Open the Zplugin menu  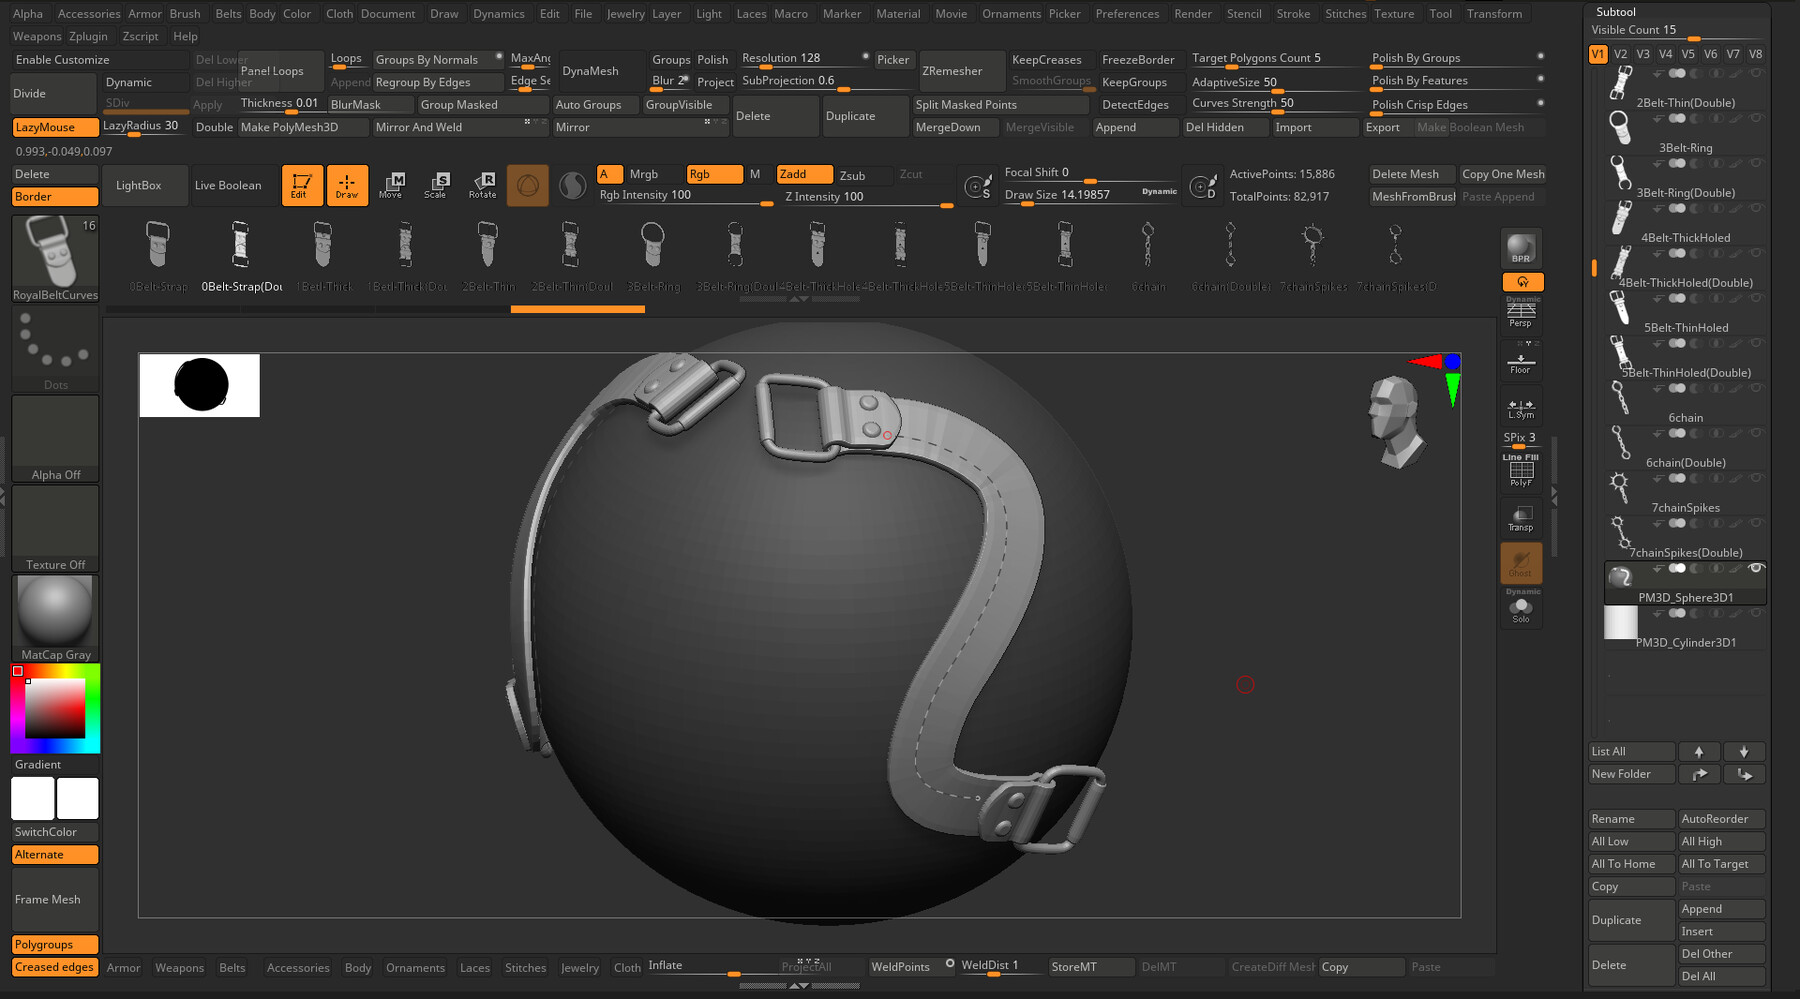coord(88,36)
